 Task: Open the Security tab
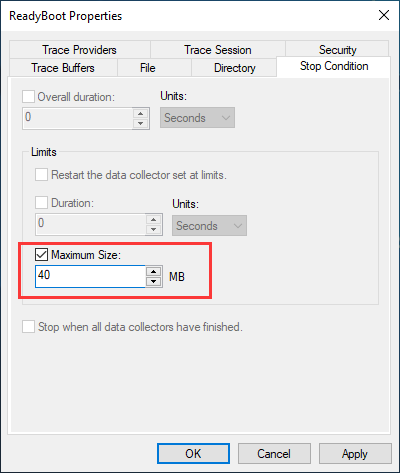click(337, 50)
